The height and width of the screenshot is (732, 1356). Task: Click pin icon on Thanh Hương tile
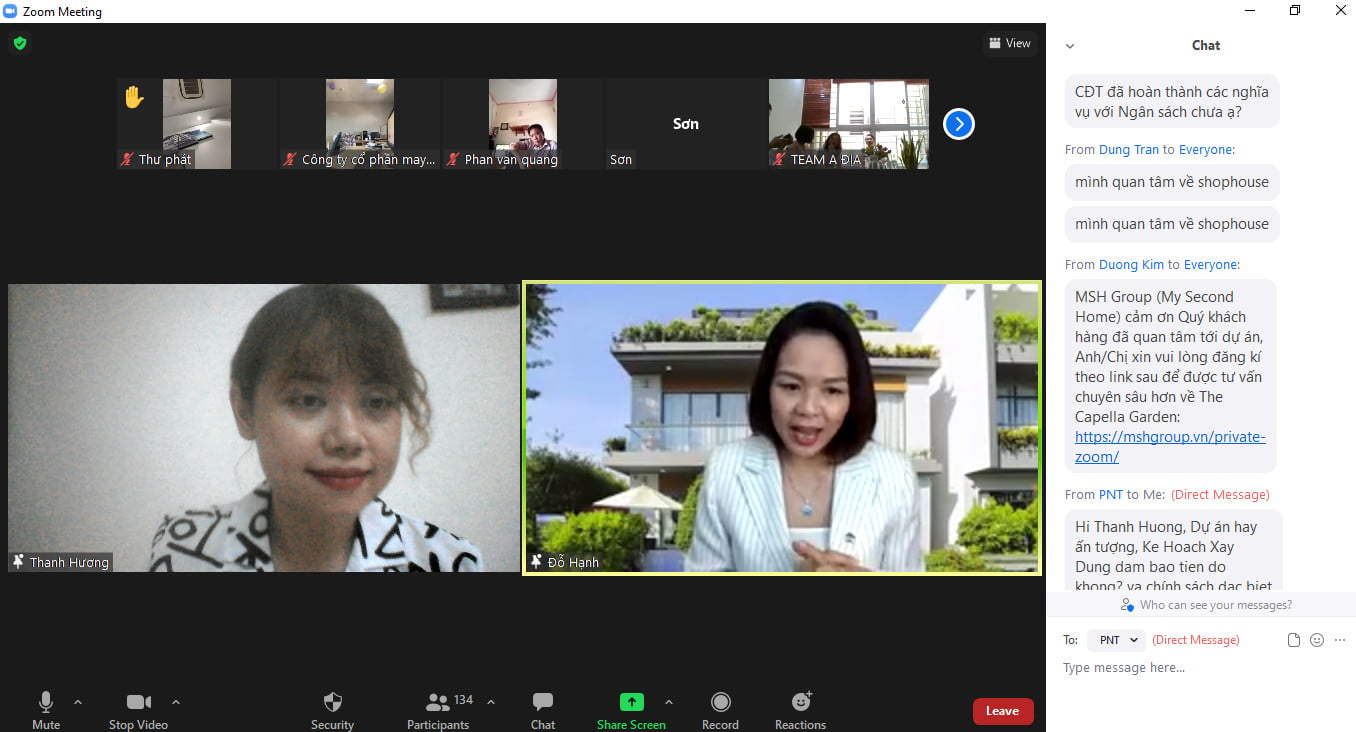[19, 562]
